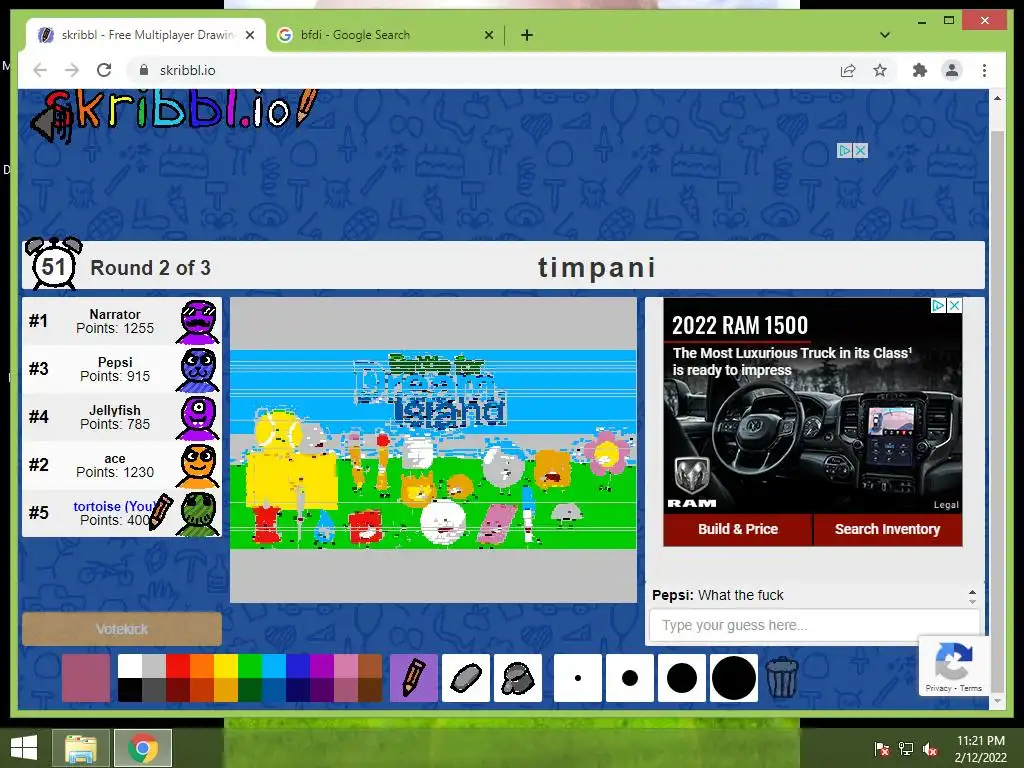Pick the light brown color swatch
Screen dimensions: 1024x768
(x=370, y=666)
